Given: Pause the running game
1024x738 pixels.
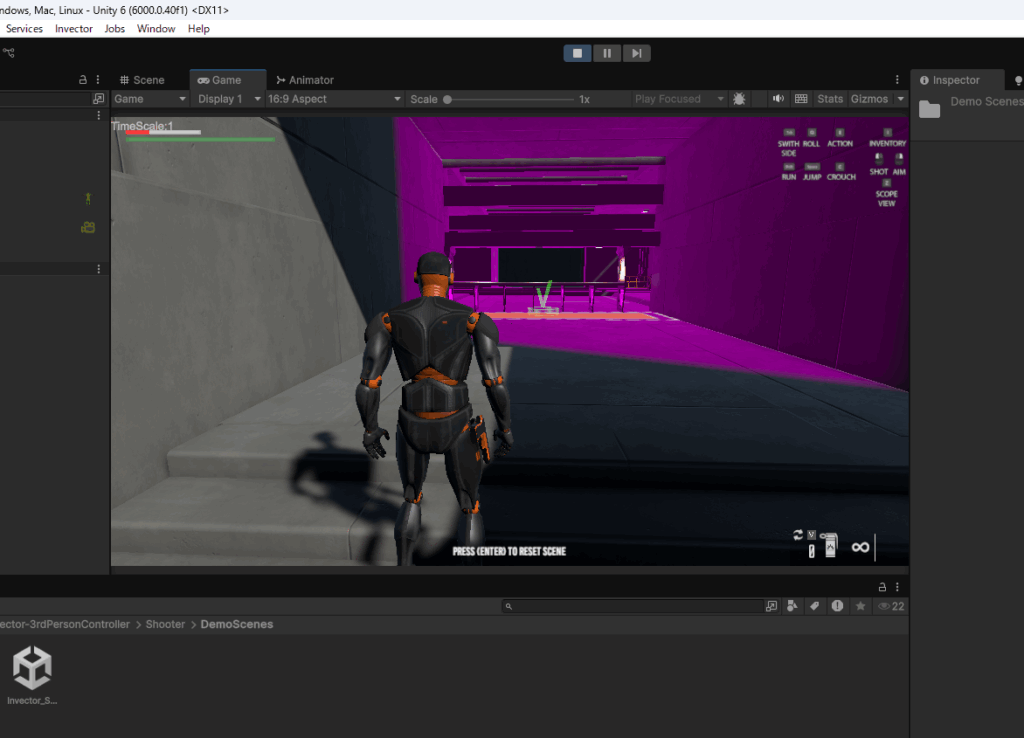Looking at the screenshot, I should [606, 53].
